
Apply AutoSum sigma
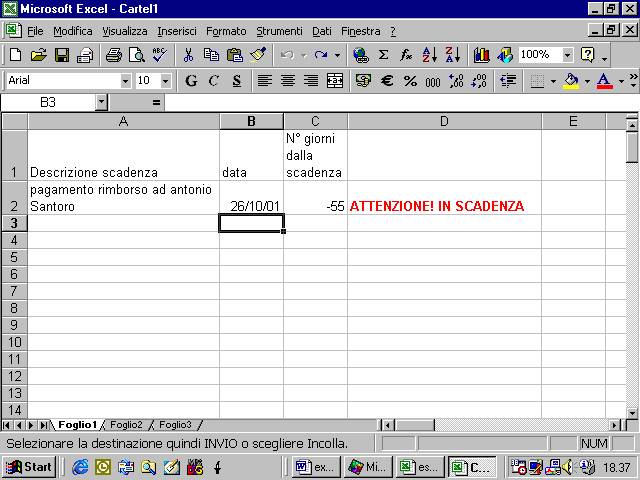[383, 55]
